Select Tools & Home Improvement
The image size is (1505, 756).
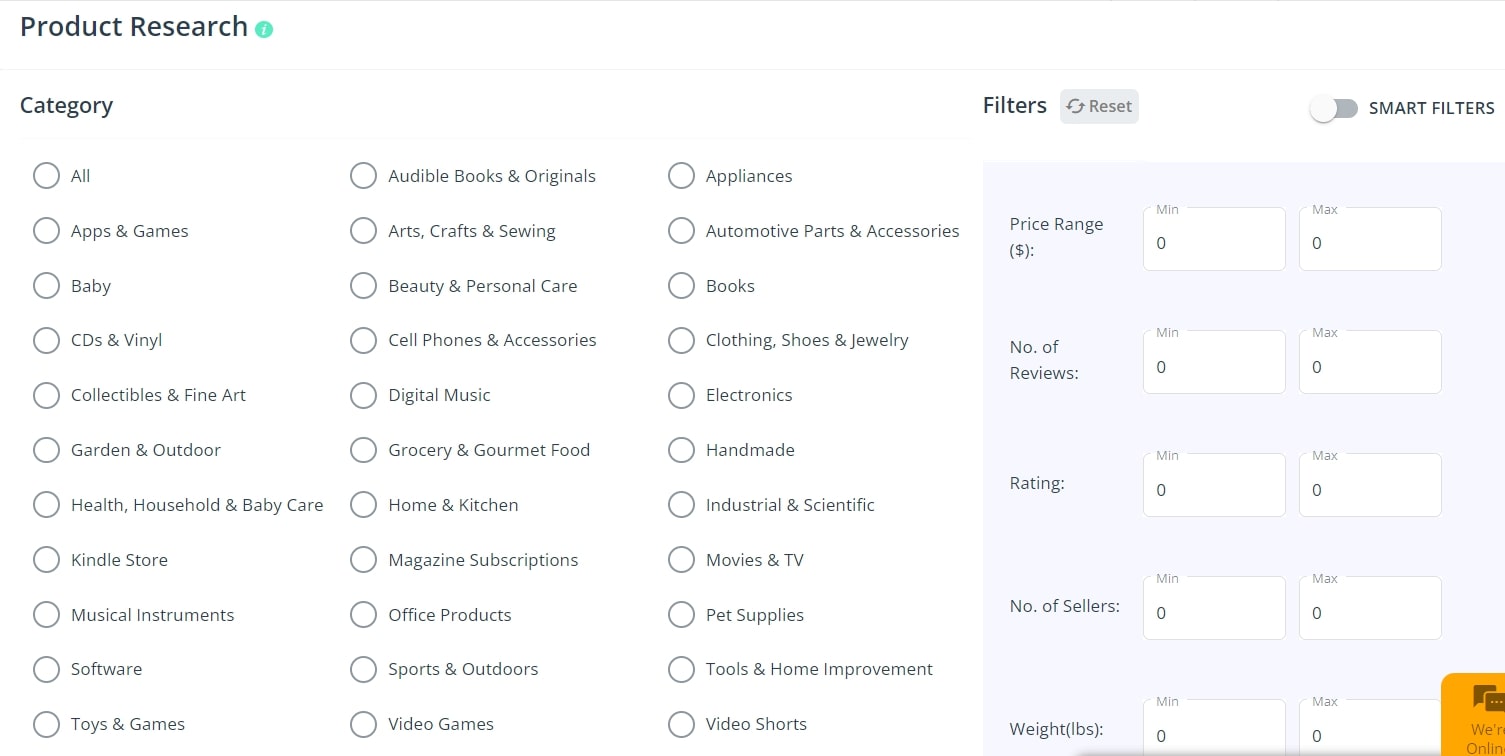pyautogui.click(x=681, y=669)
